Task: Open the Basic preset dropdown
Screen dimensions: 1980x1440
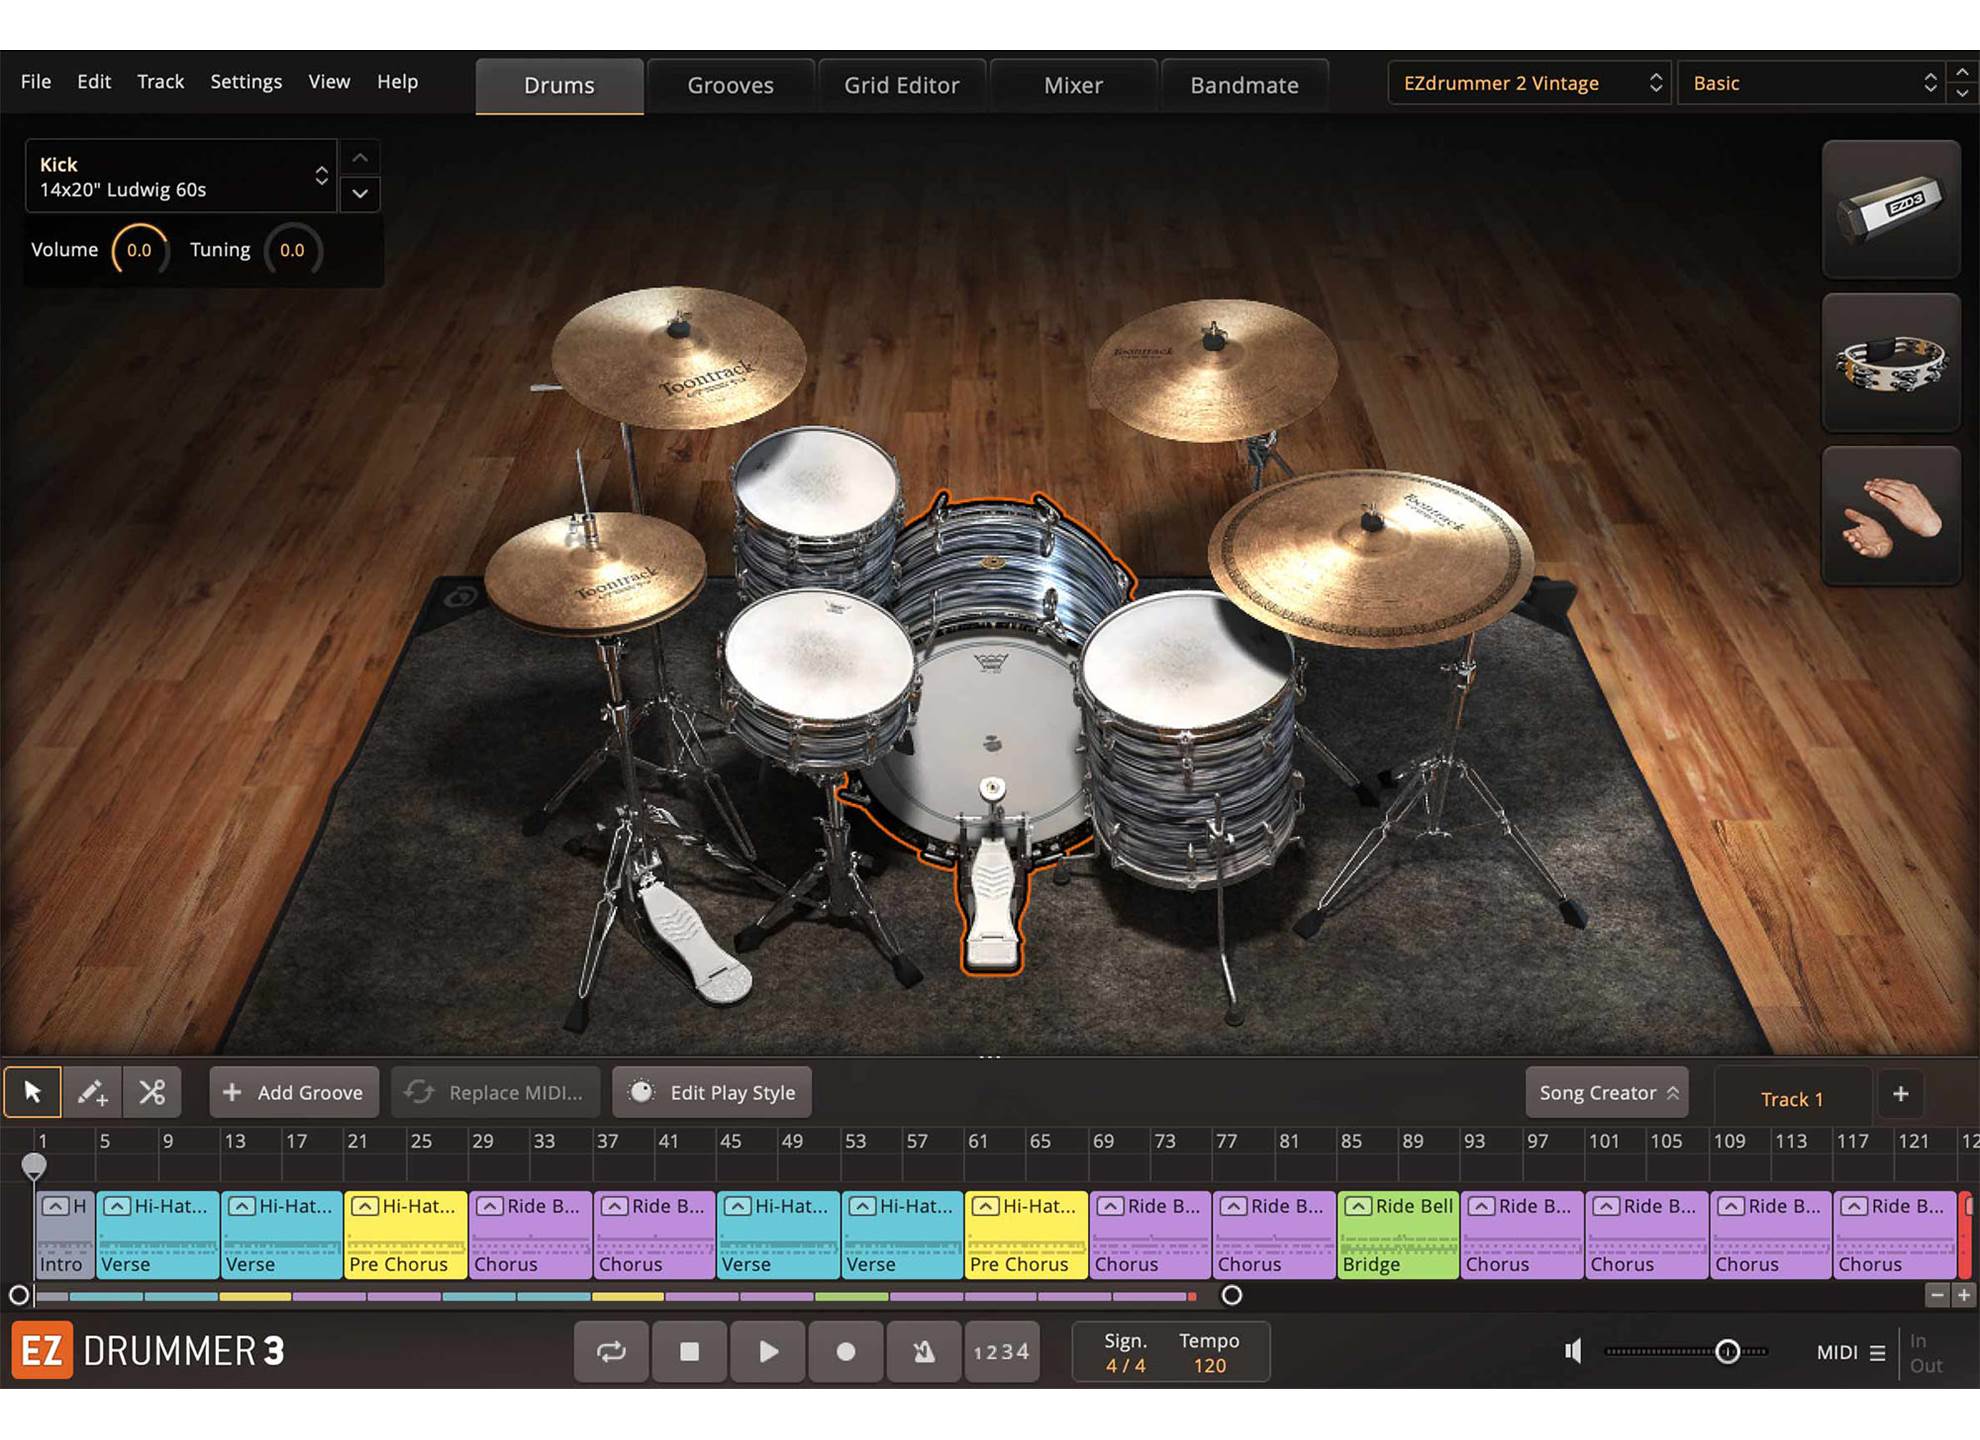Action: (x=1813, y=83)
